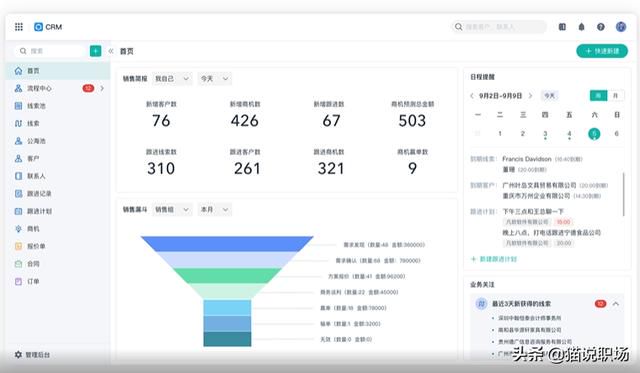640x373 pixels.
Task: Expand 流程中心 submenu chevron
Action: tap(102, 88)
